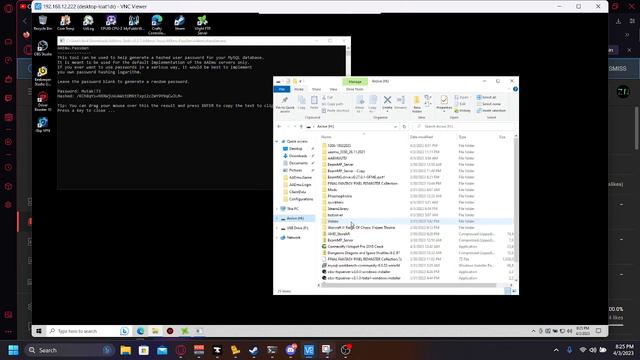Click the Refresh icon beside the address bar
This screenshot has width=640, height=360.
pyautogui.click(x=404, y=127)
